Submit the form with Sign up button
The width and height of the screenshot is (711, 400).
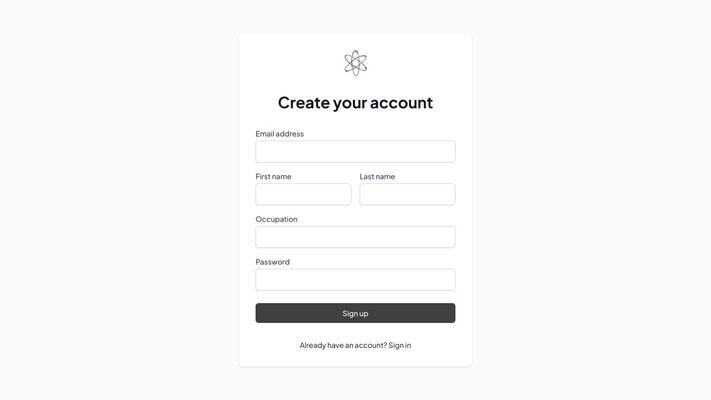click(355, 313)
